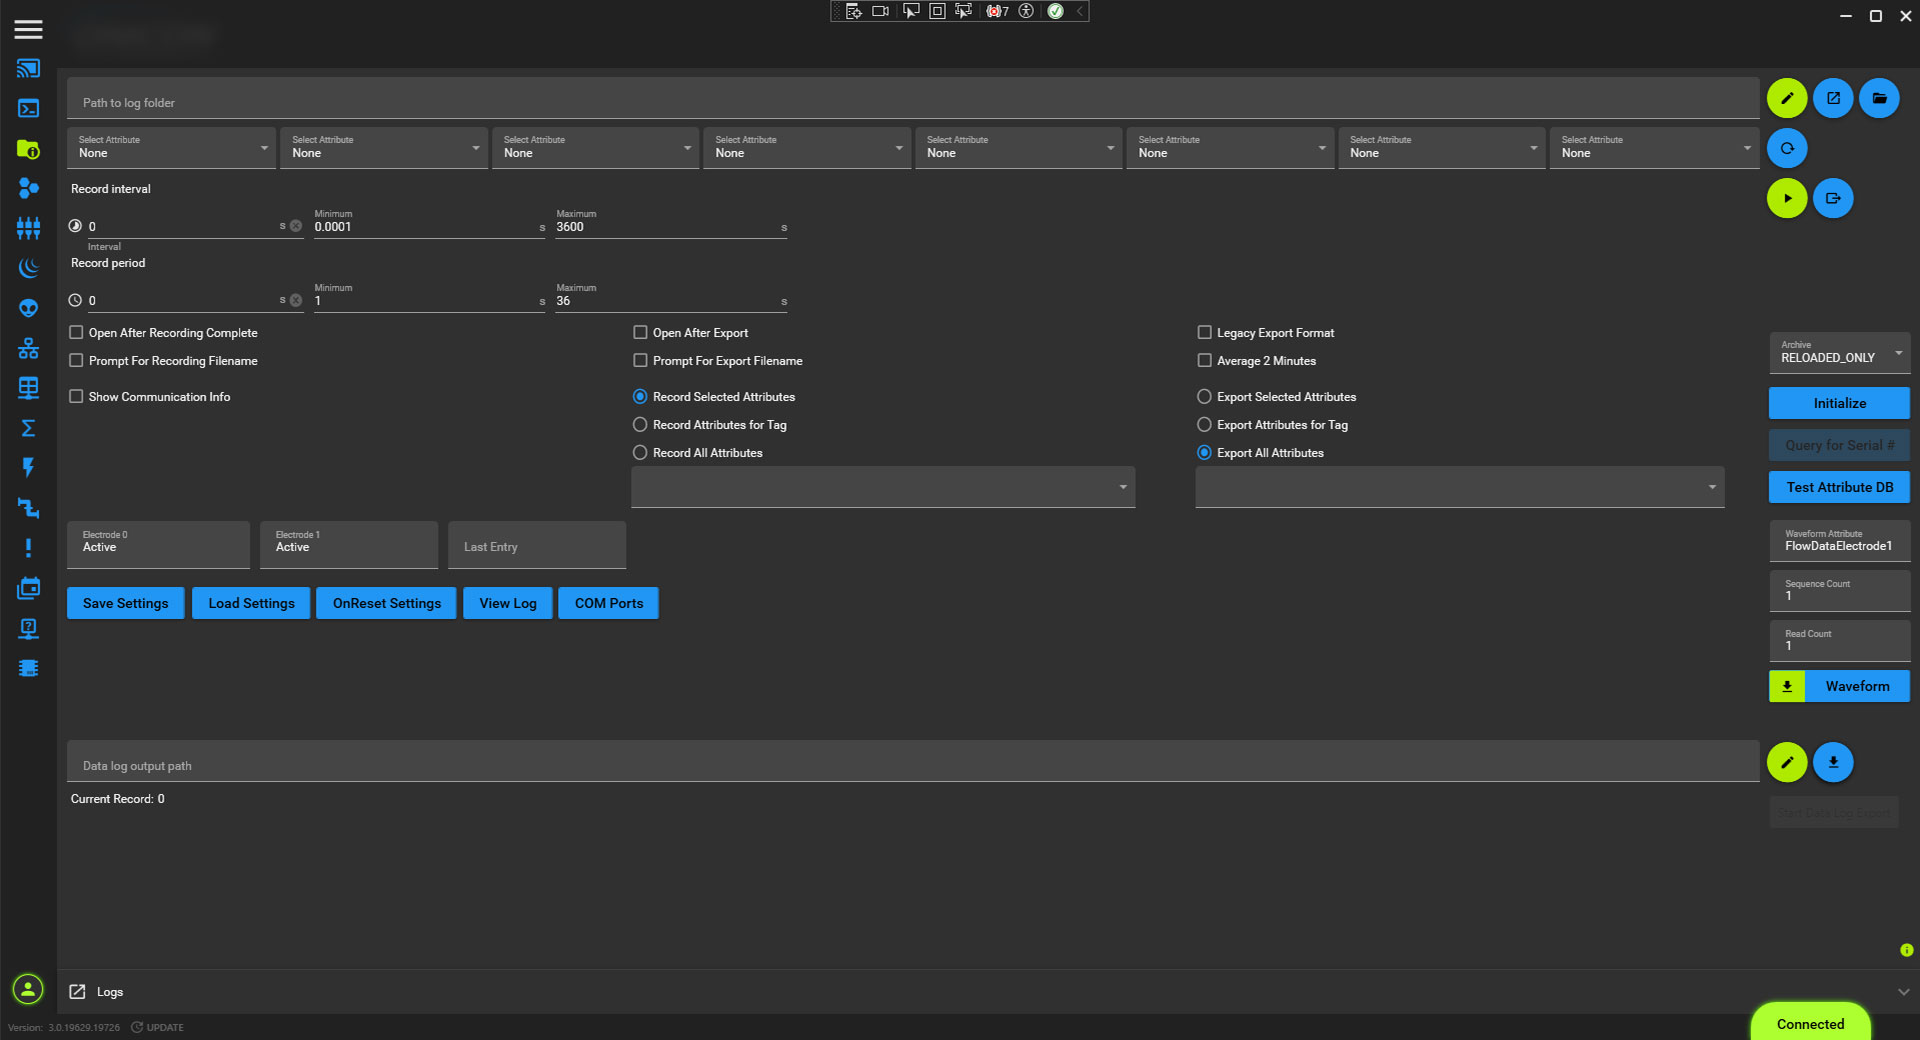Select Record All Attributes radio button

click(x=640, y=453)
